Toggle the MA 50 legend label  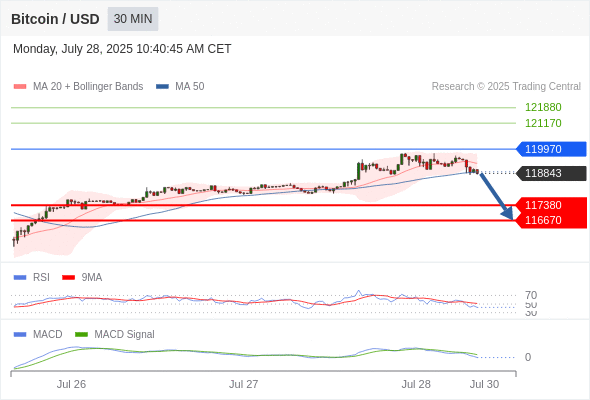pyautogui.click(x=190, y=87)
